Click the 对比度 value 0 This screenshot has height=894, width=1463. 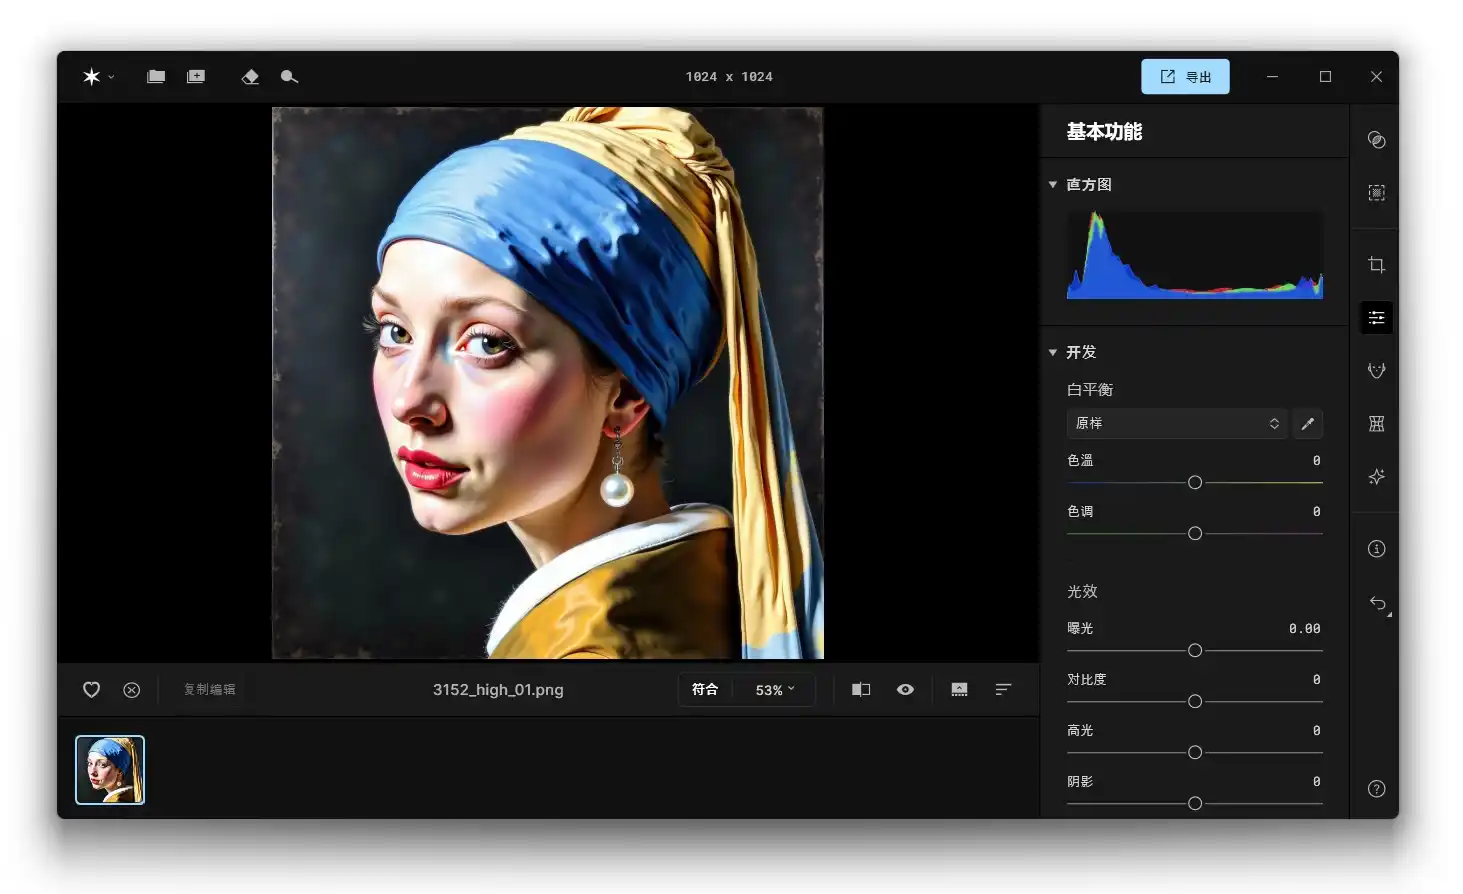coord(1316,680)
